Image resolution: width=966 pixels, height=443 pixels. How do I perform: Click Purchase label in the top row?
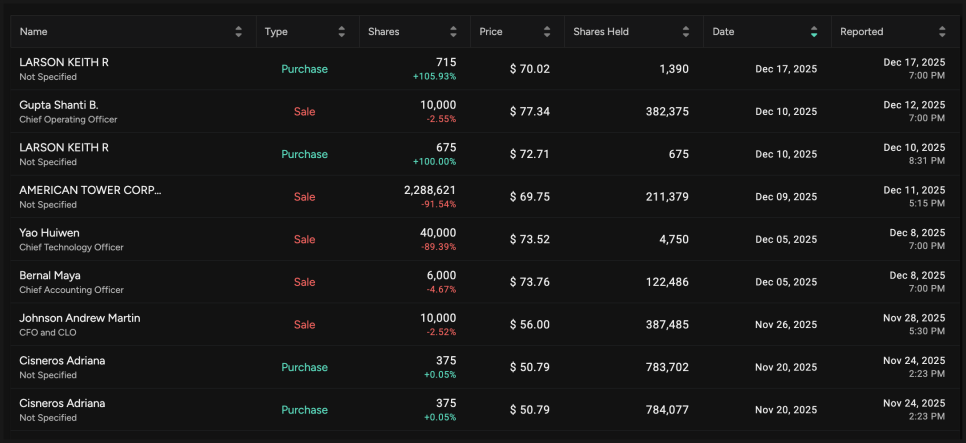pyautogui.click(x=304, y=69)
